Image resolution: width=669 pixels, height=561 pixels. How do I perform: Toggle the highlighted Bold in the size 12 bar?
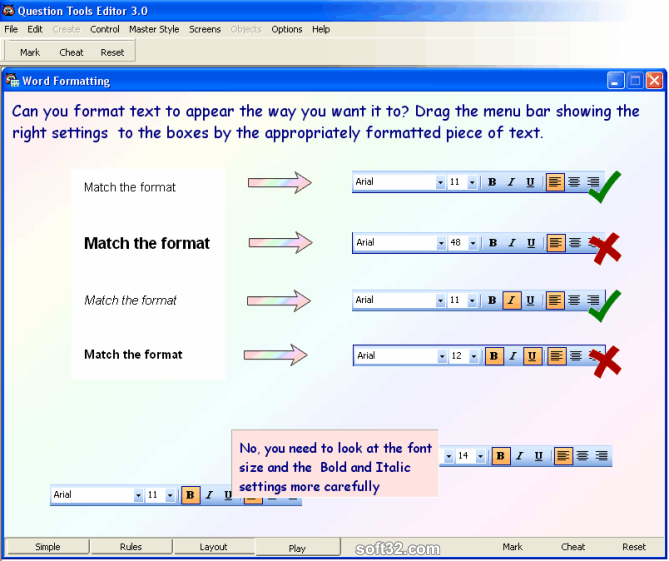494,356
